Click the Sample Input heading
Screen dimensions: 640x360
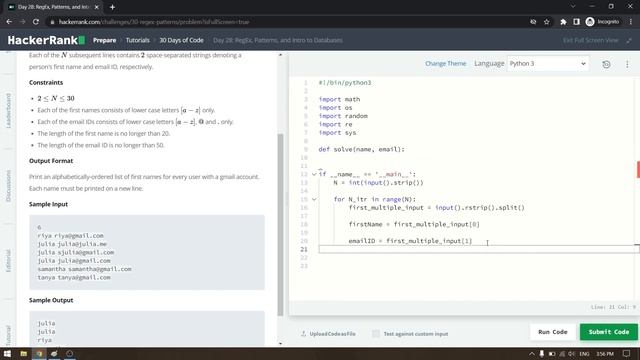coord(49,204)
